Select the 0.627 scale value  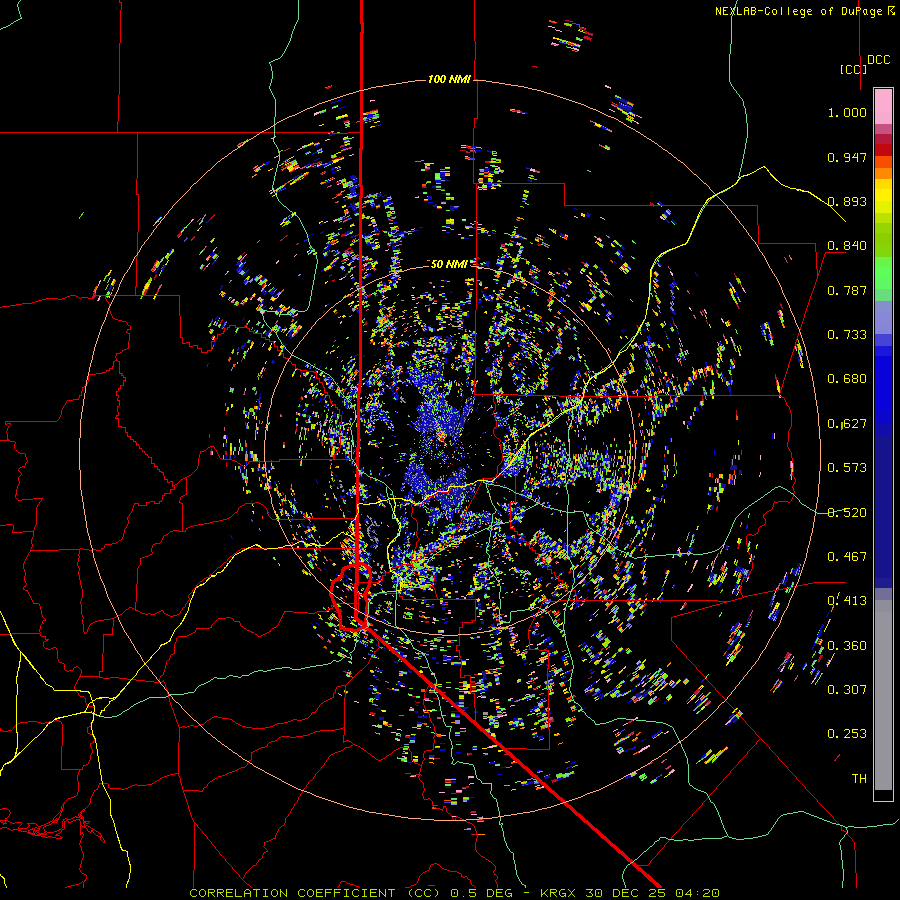tap(847, 424)
